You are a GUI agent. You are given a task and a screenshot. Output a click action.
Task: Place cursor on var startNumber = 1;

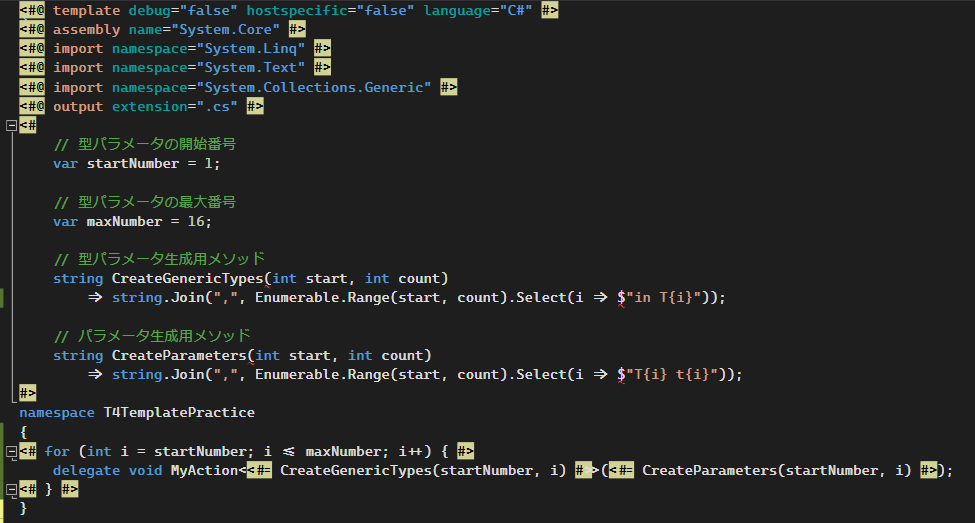137,164
